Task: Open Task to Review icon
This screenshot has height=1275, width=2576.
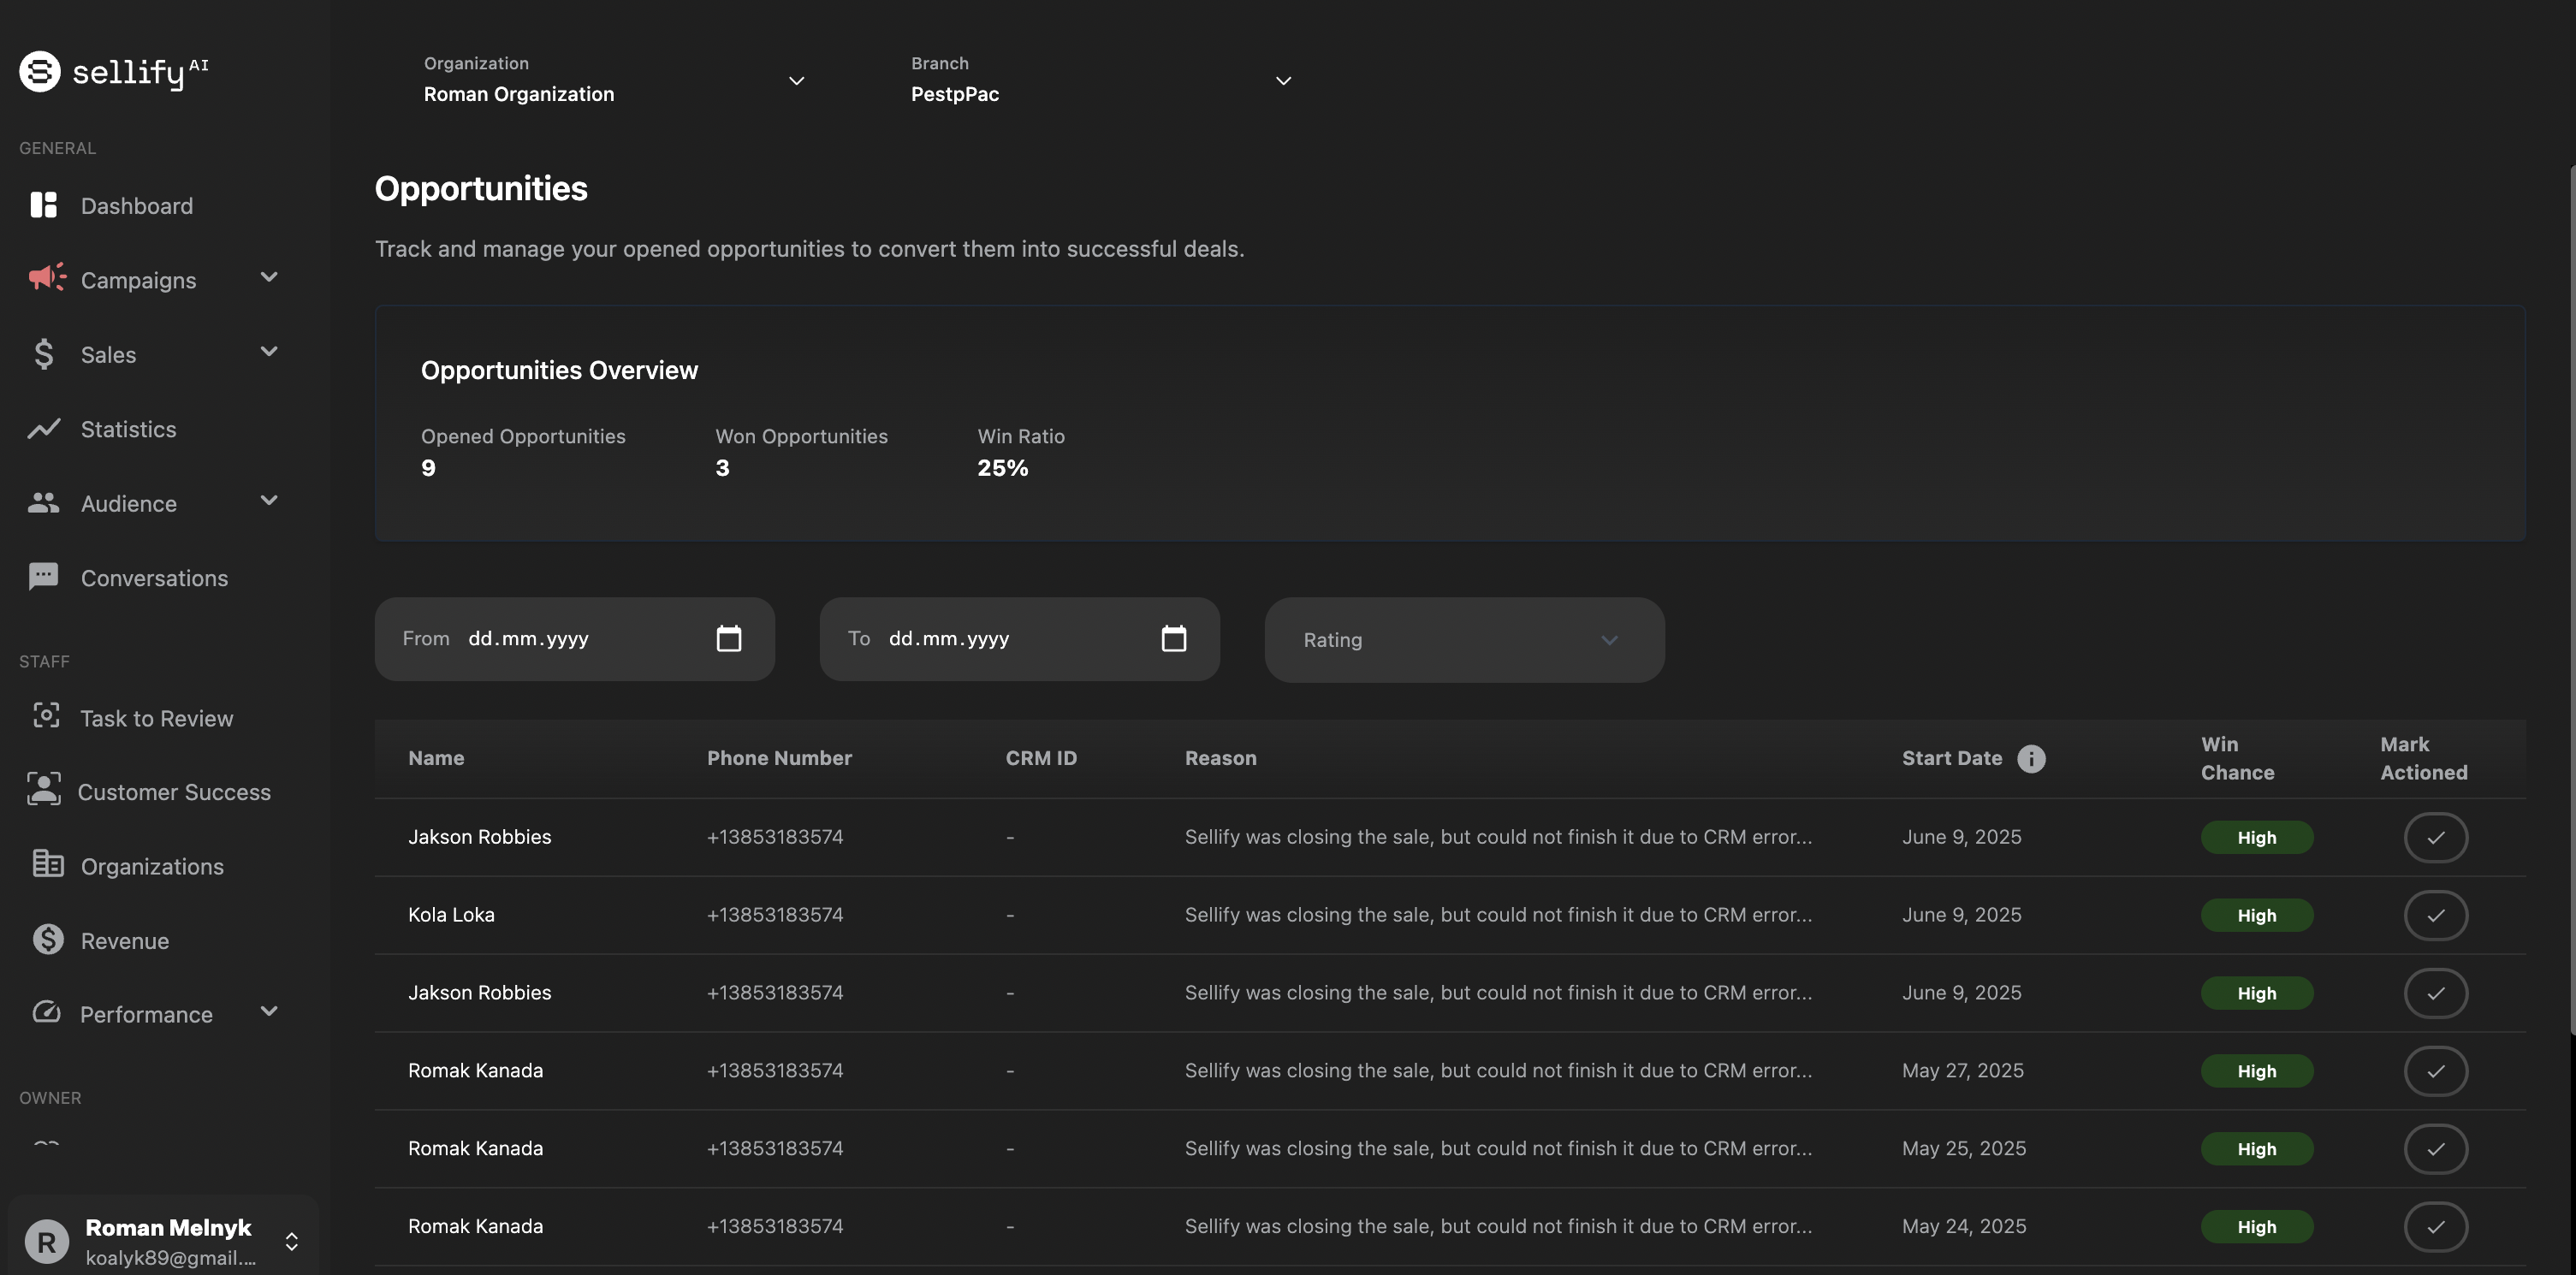Action: [46, 716]
